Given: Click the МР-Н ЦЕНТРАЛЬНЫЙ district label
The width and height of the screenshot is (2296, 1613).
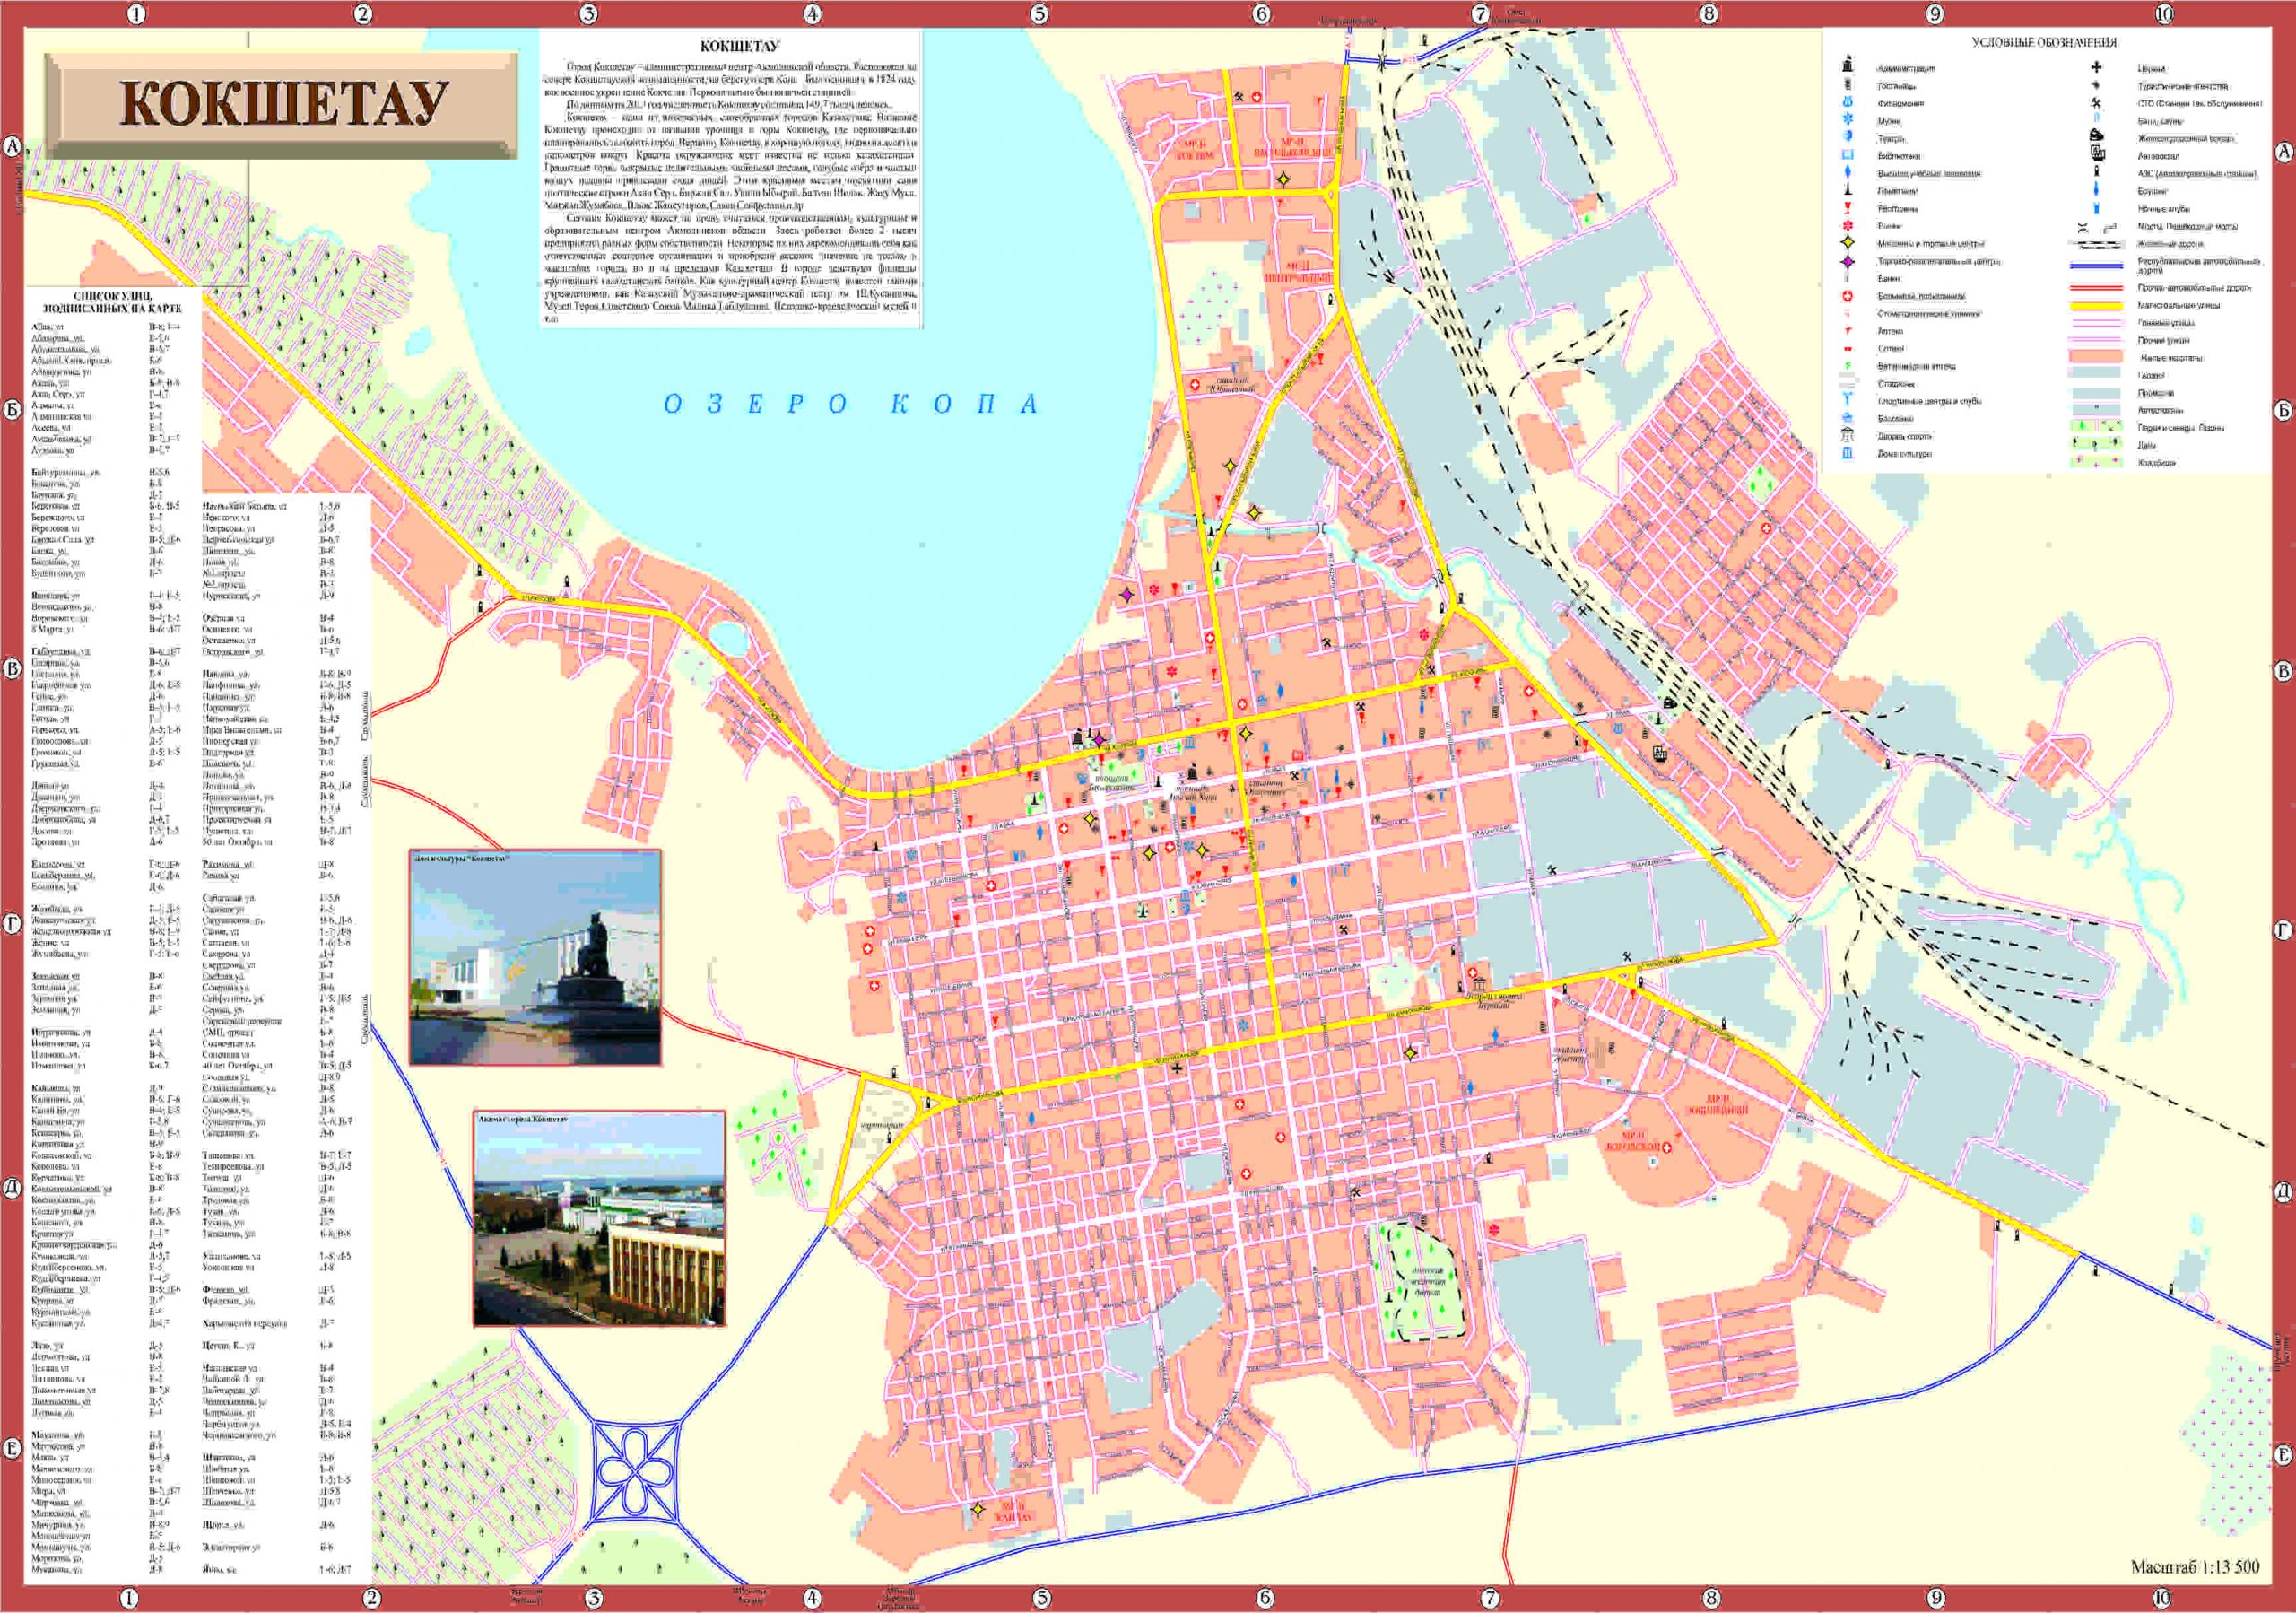Looking at the screenshot, I should click(1298, 272).
